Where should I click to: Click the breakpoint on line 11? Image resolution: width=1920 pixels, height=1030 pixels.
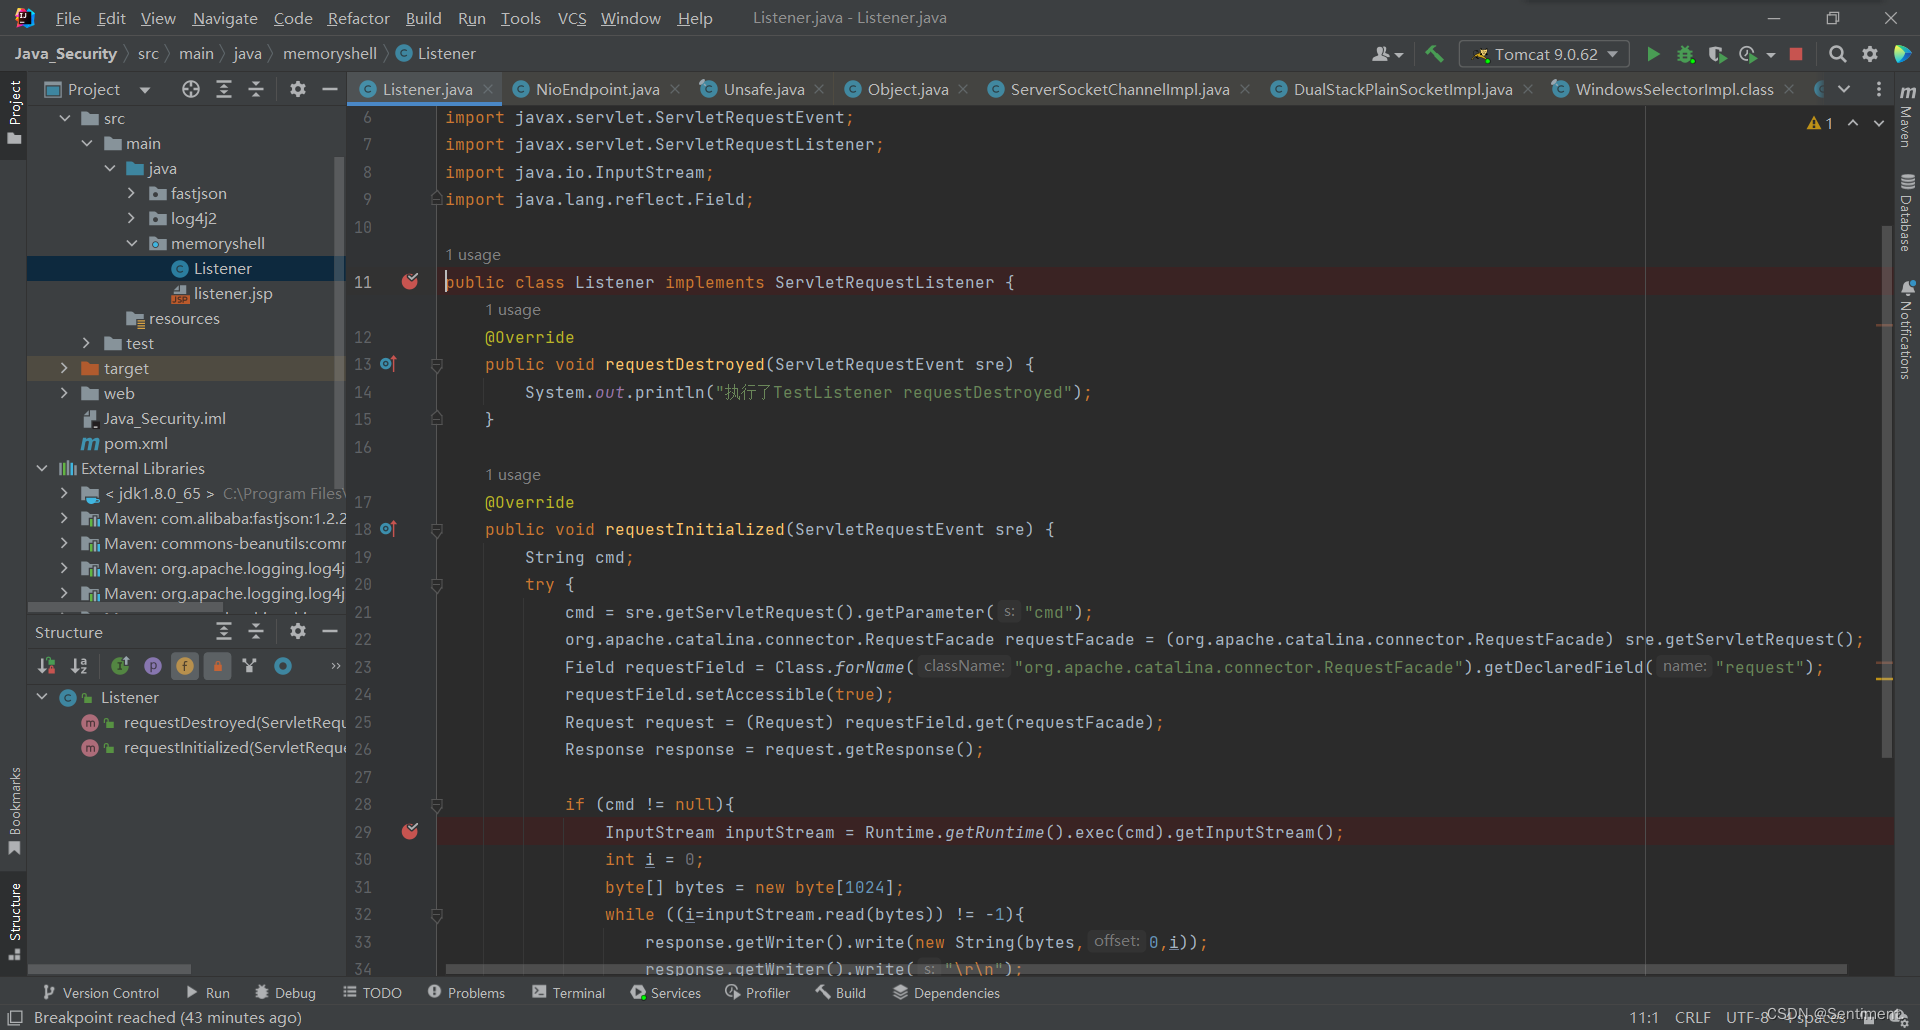410,281
